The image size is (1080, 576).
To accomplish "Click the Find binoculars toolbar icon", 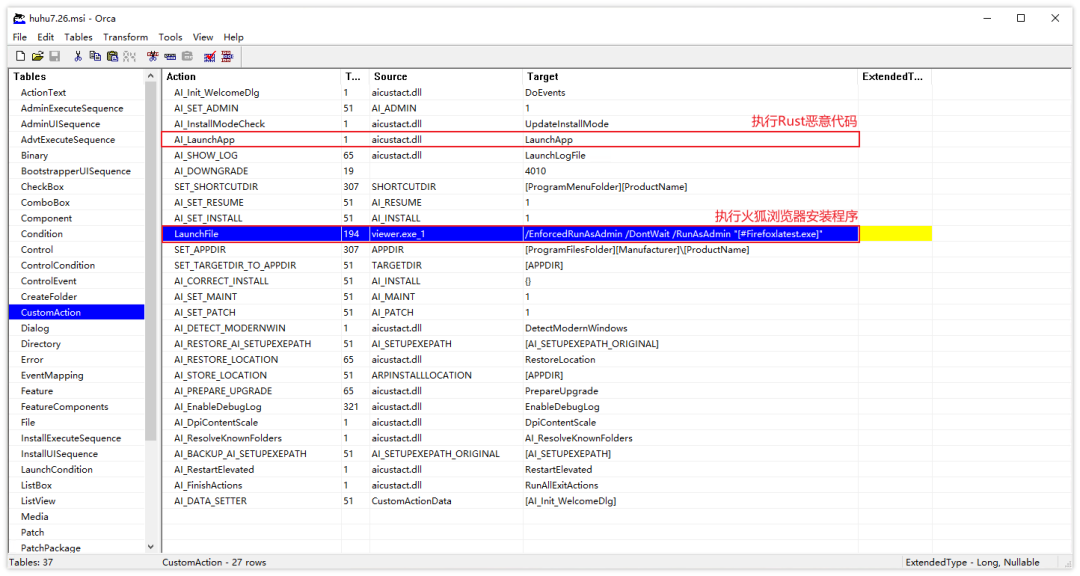I will pos(129,56).
